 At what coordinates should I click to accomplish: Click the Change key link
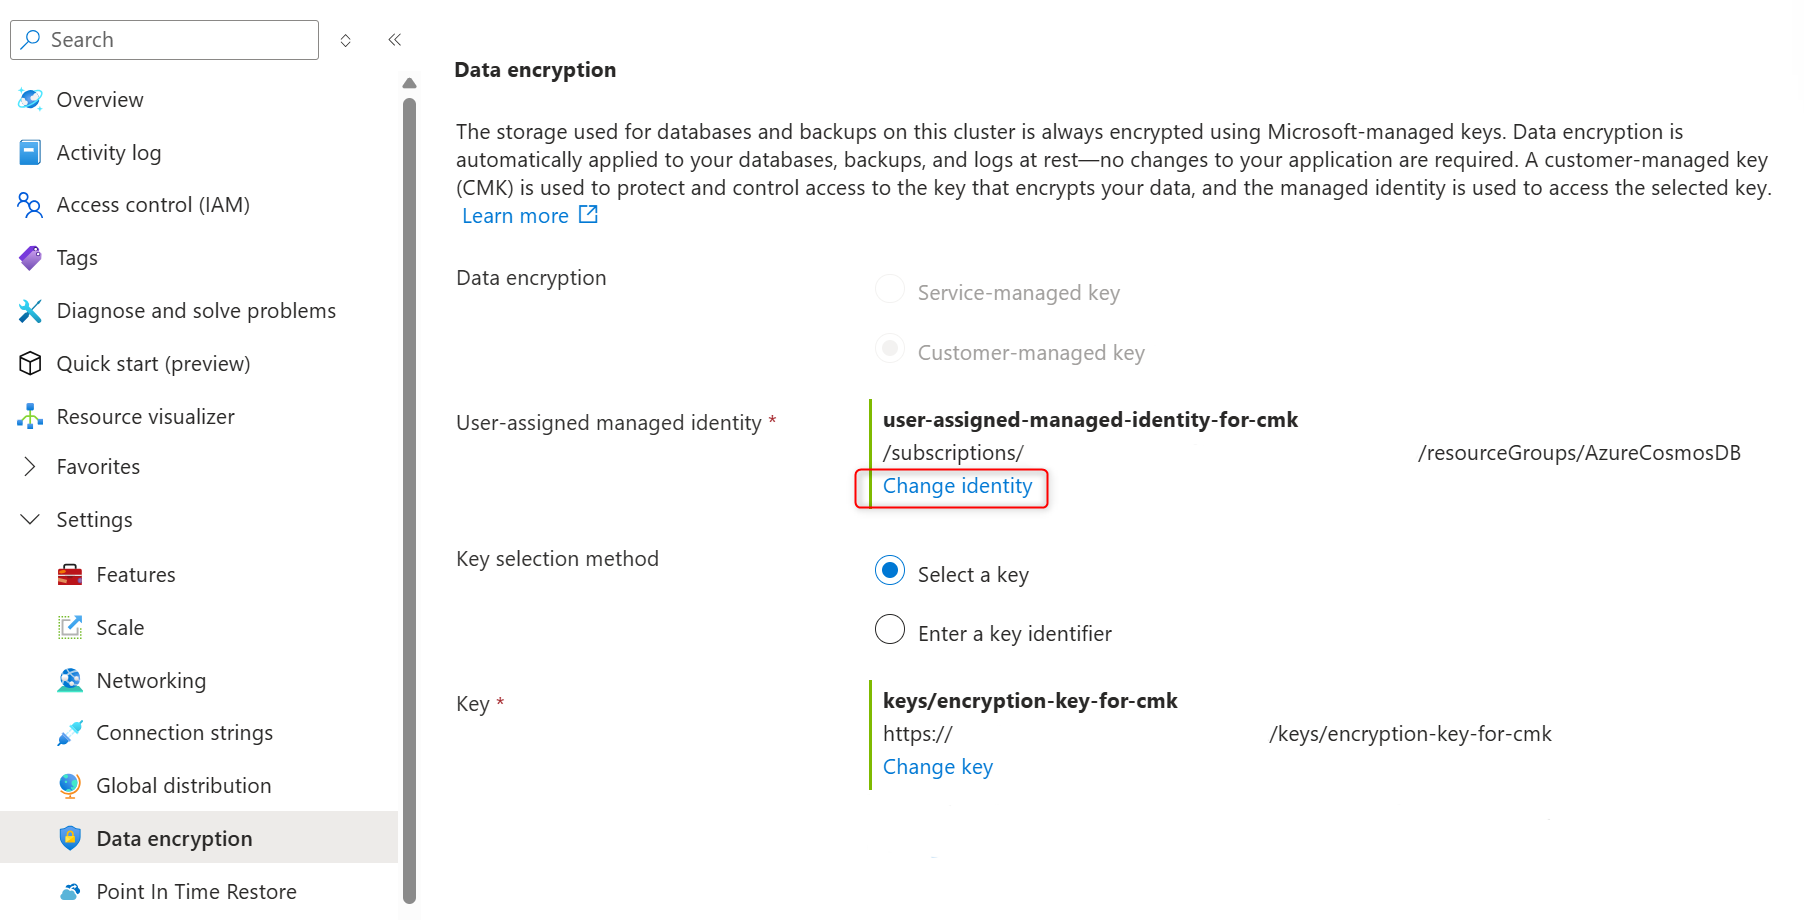(x=938, y=767)
